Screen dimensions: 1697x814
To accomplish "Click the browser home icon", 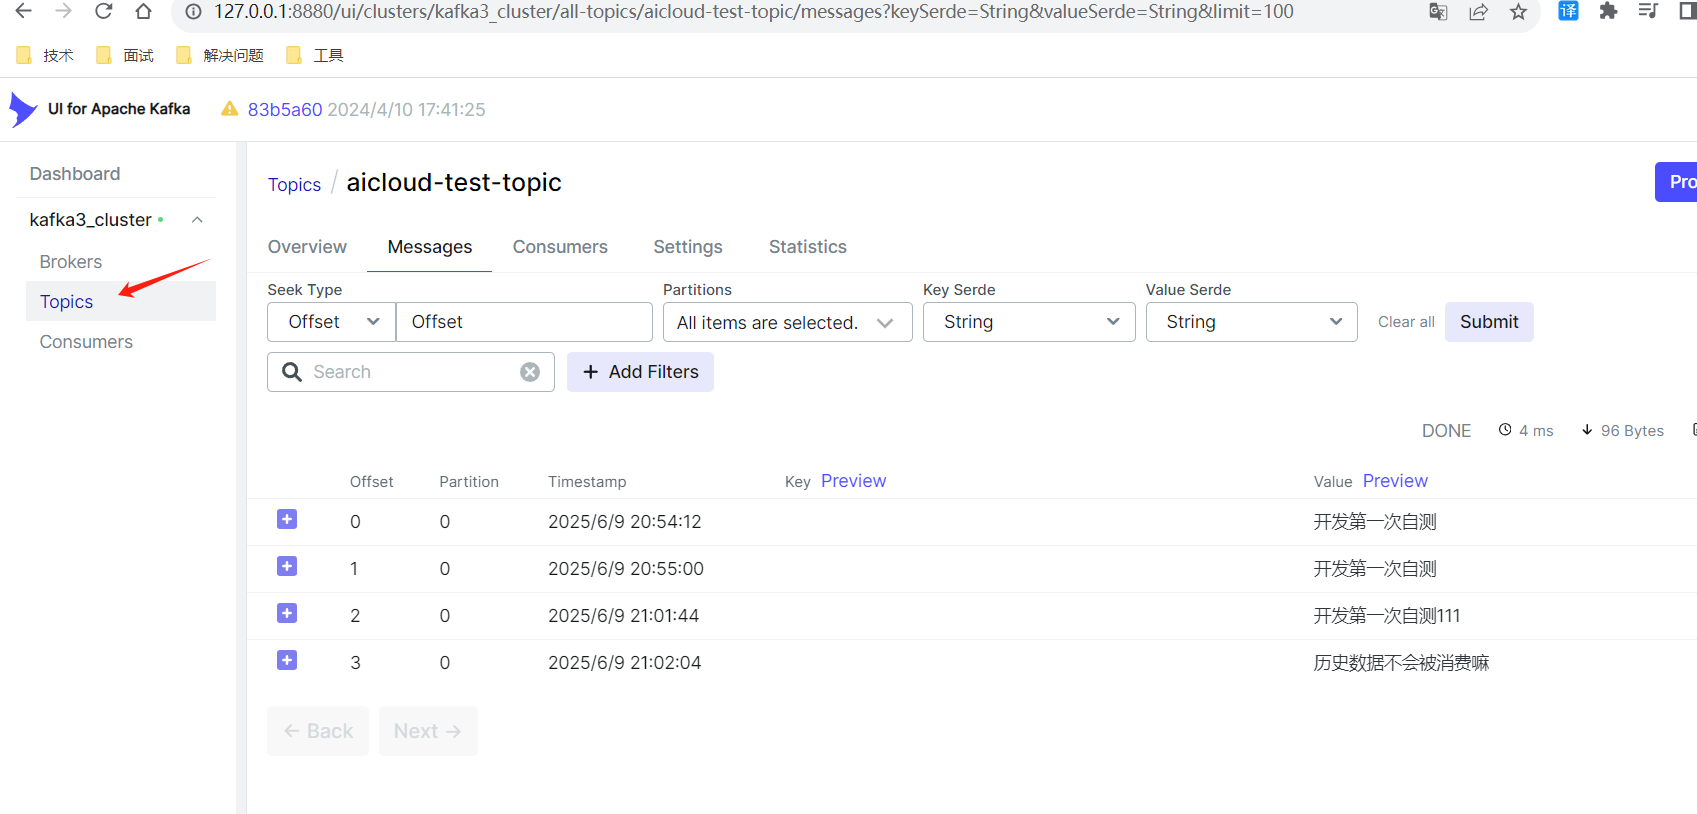I will [144, 12].
